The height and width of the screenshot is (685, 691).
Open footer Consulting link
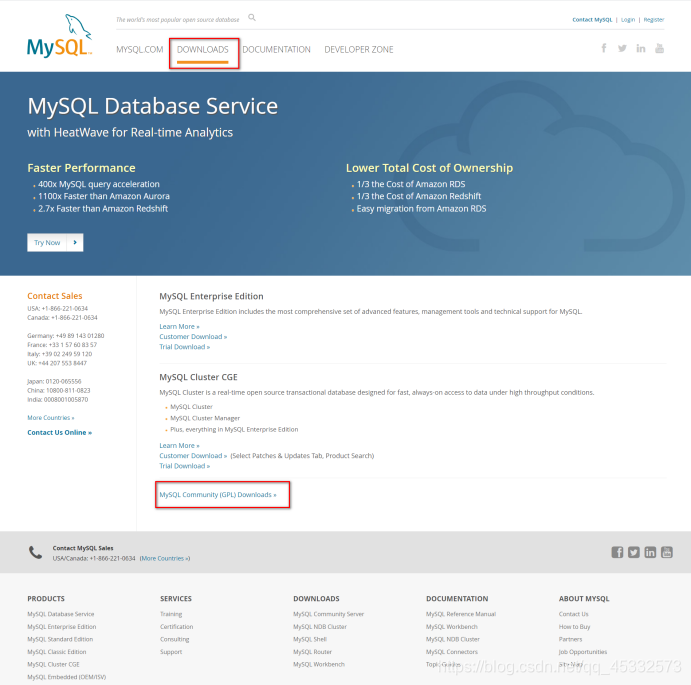175,639
